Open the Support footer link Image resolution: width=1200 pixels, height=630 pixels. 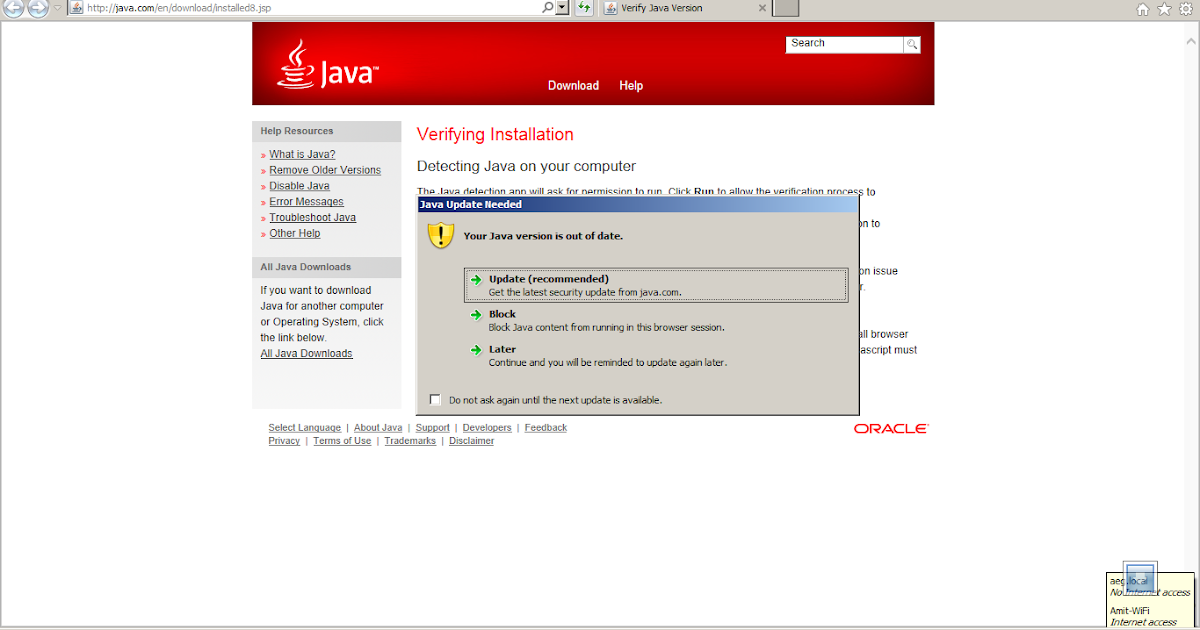[433, 428]
